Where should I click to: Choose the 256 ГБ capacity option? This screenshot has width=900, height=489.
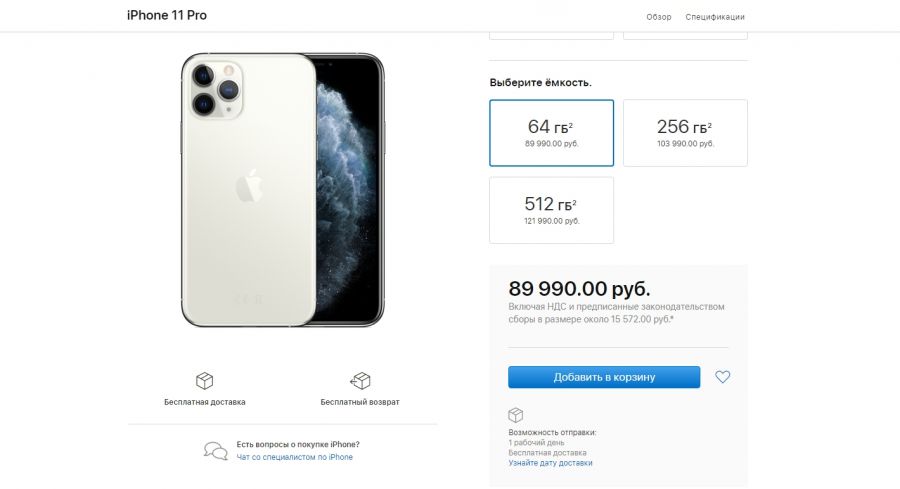685,133
